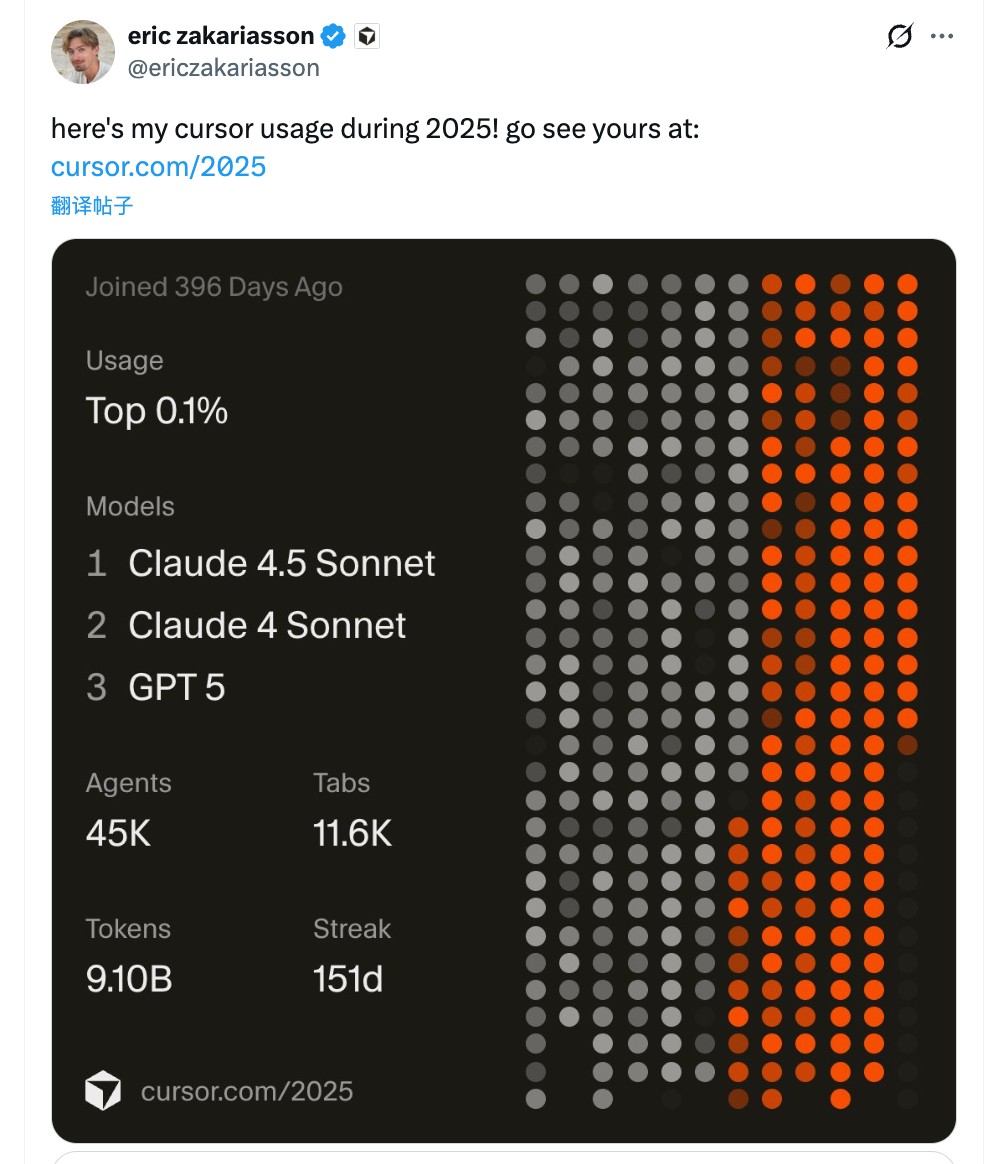Screen dimensions: 1002x1164
Task: Click the blue verified badge
Action: tap(333, 37)
